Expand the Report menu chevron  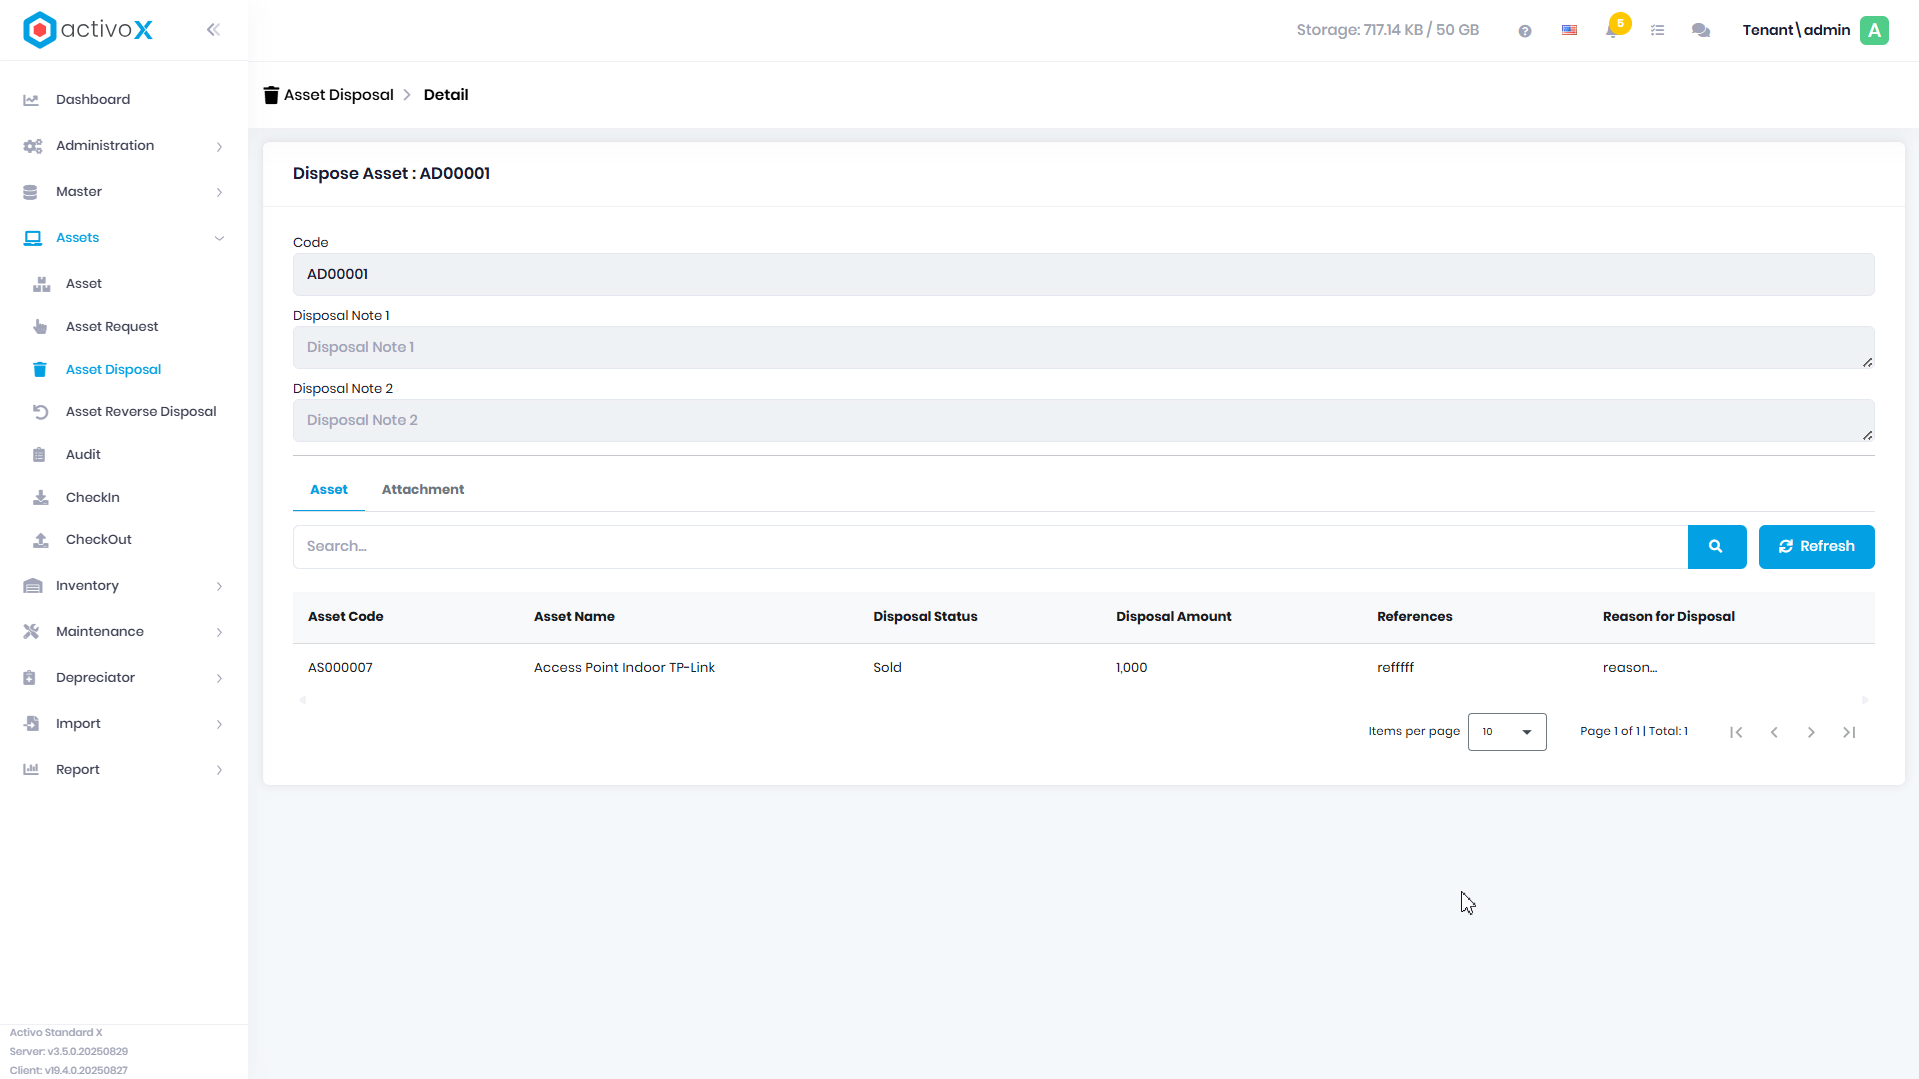(219, 770)
